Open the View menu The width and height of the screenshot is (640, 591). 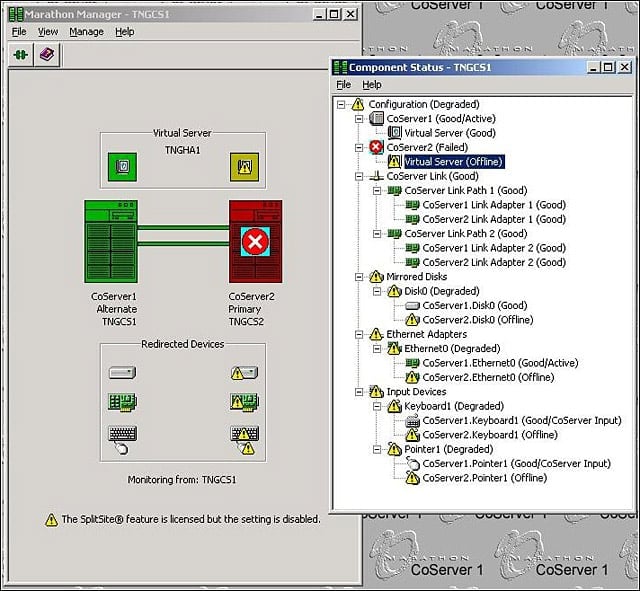coord(48,32)
